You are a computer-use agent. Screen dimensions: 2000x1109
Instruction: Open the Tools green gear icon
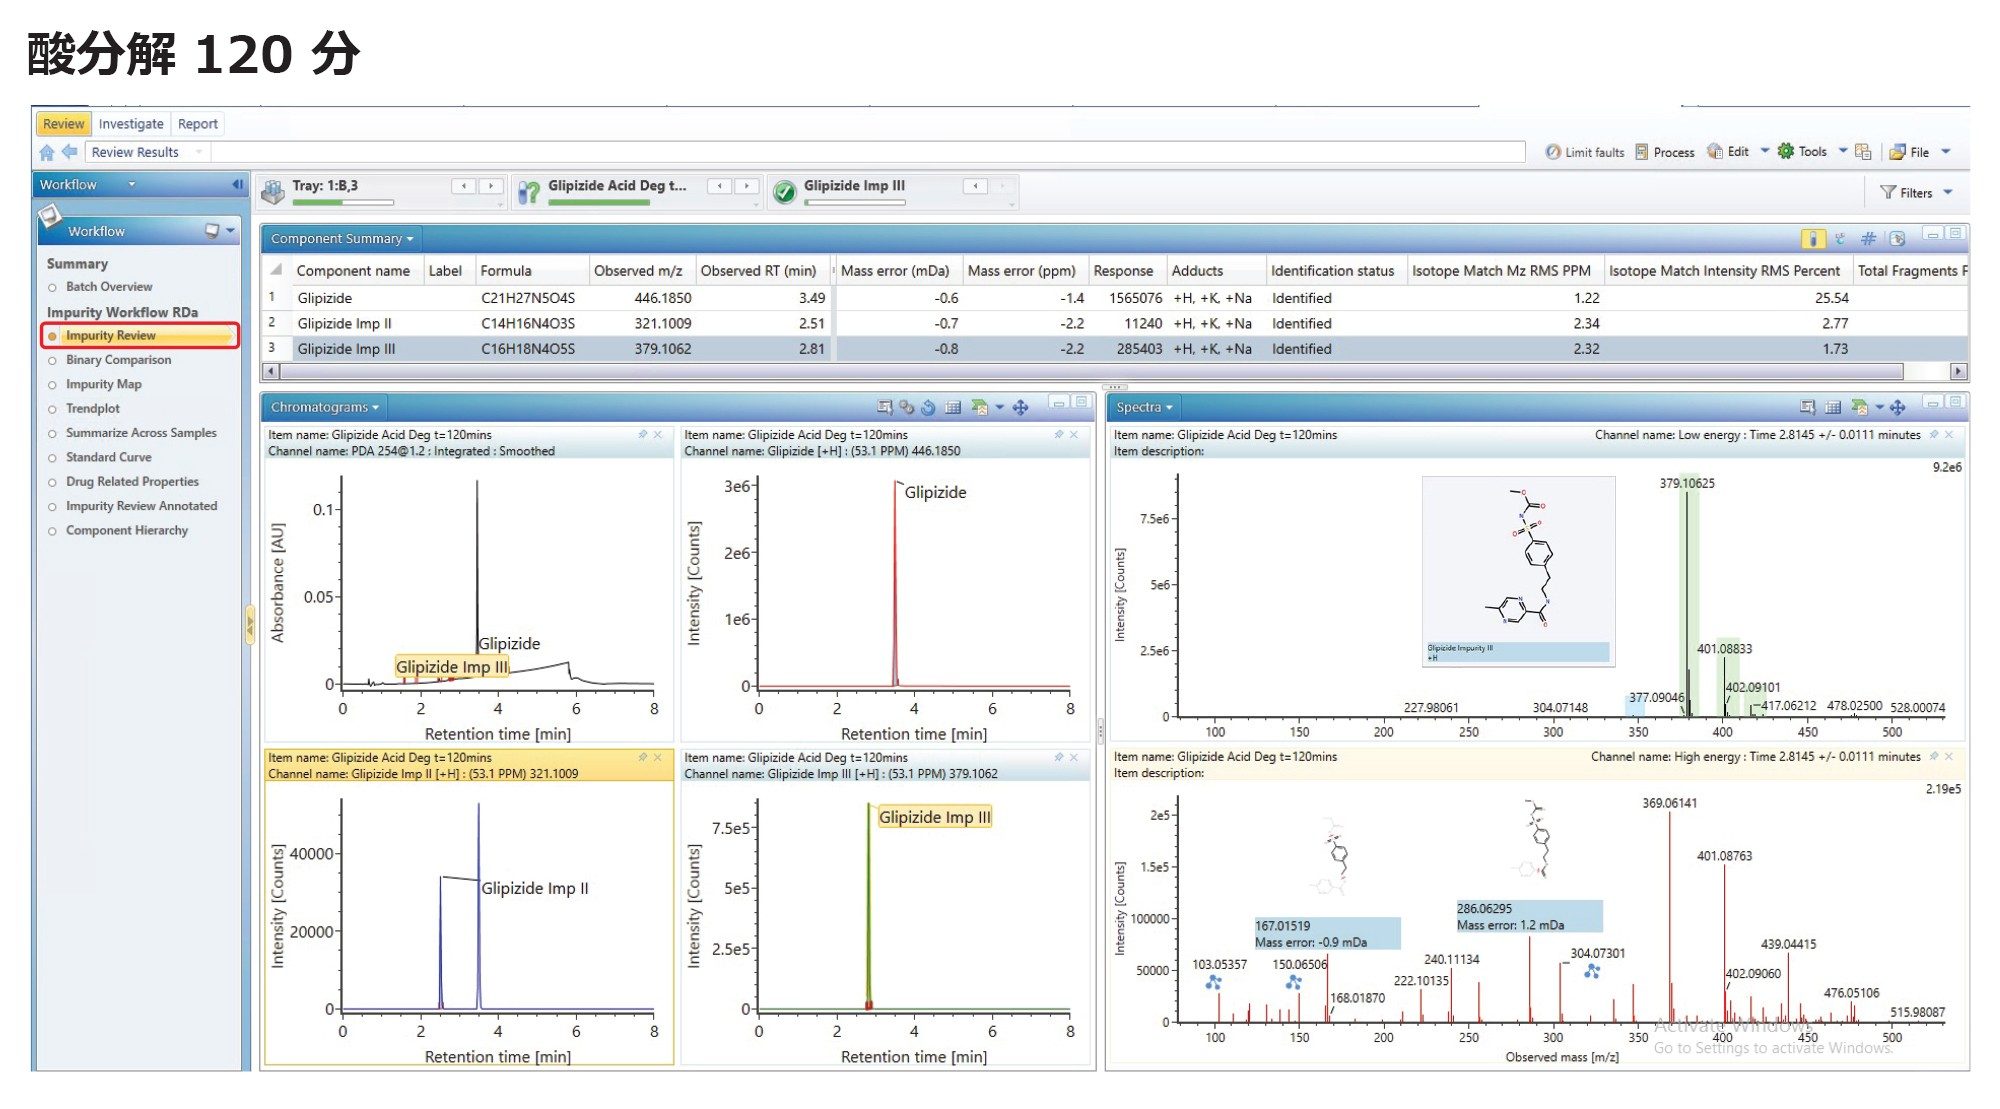(1785, 151)
